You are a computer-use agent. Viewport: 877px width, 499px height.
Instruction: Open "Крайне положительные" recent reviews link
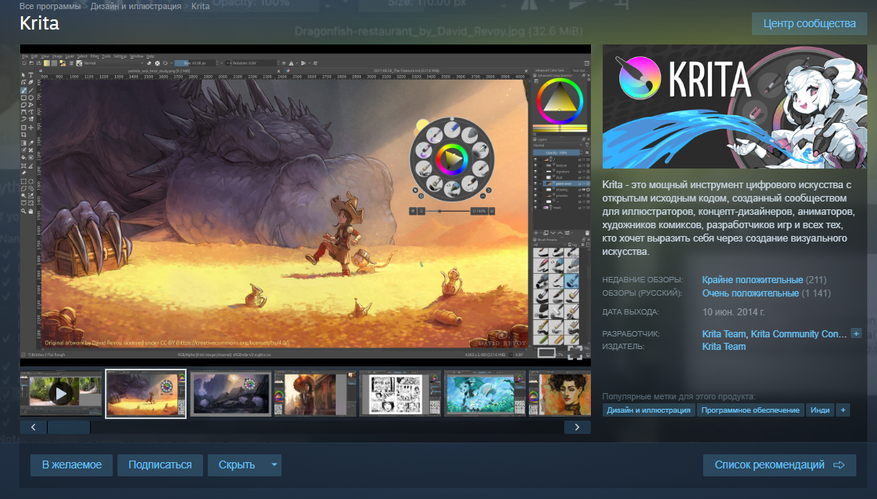click(x=752, y=280)
